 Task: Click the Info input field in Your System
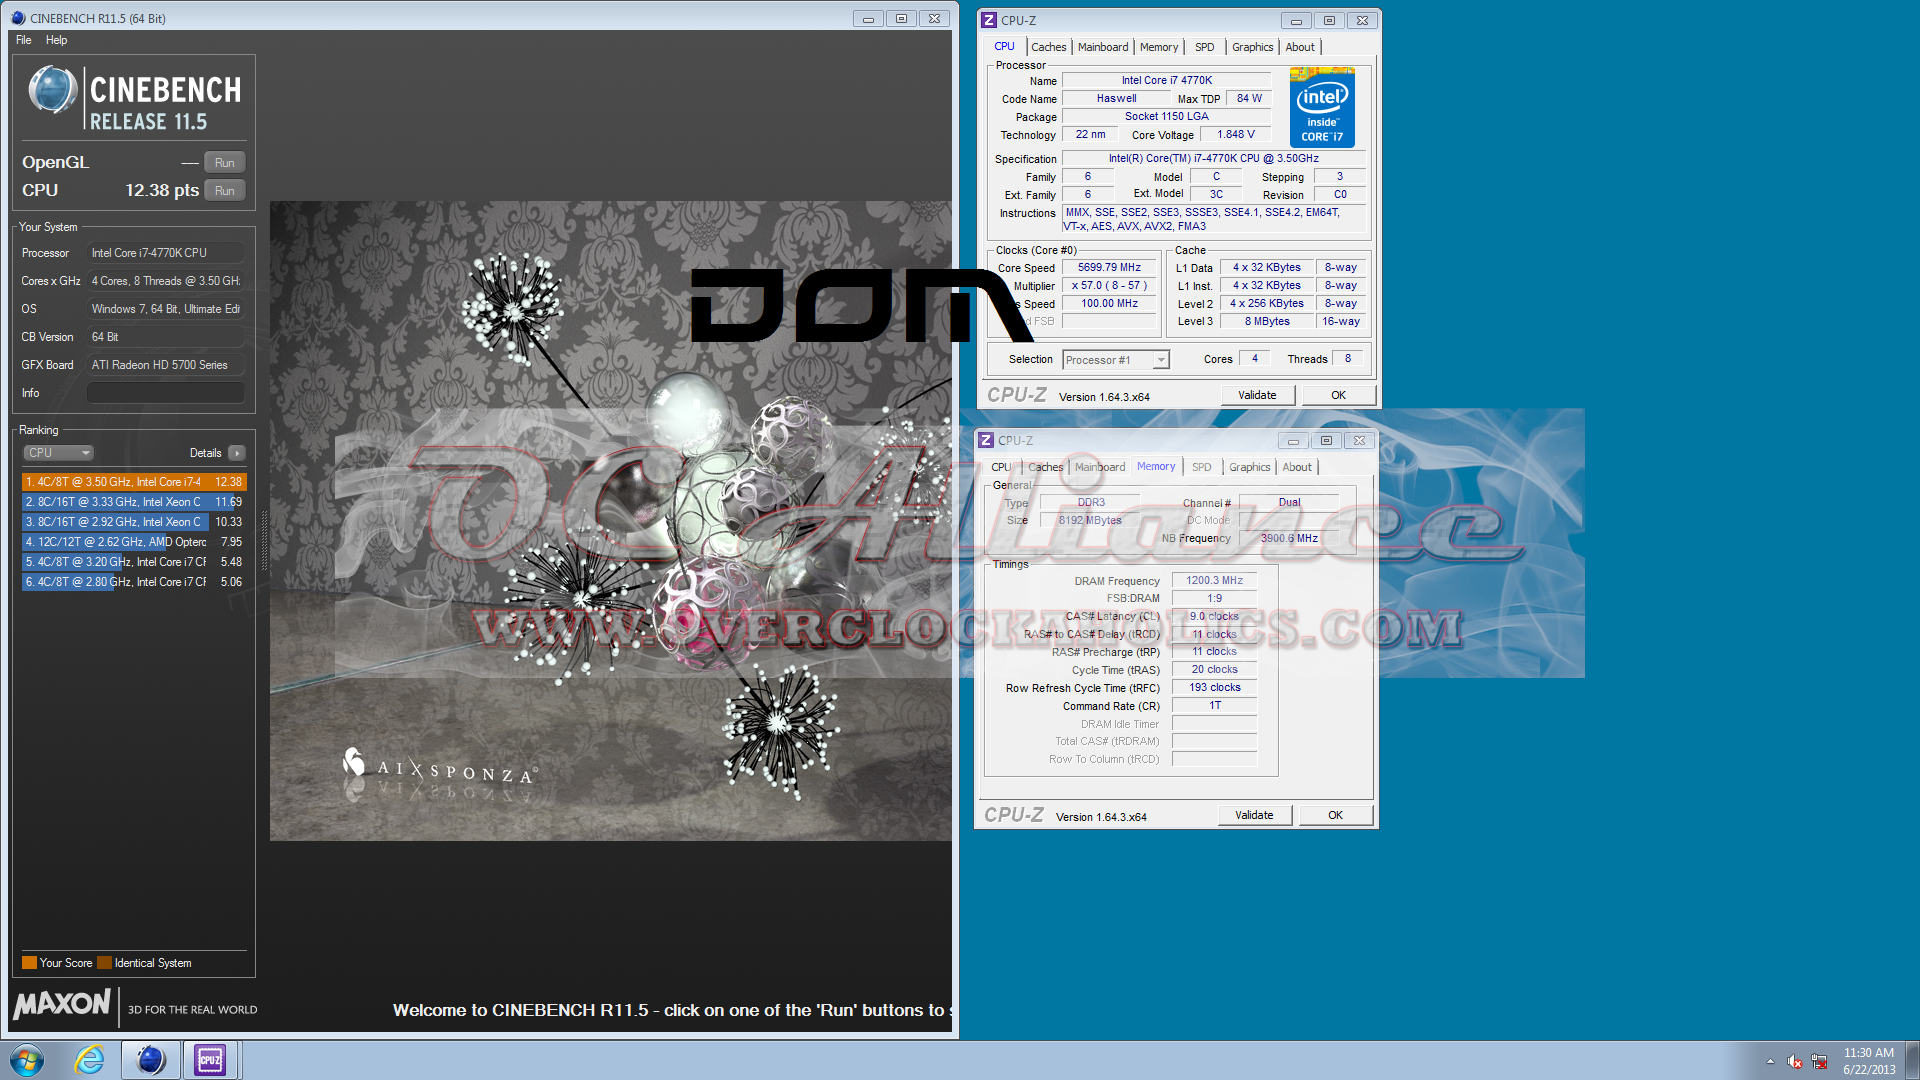click(x=165, y=393)
